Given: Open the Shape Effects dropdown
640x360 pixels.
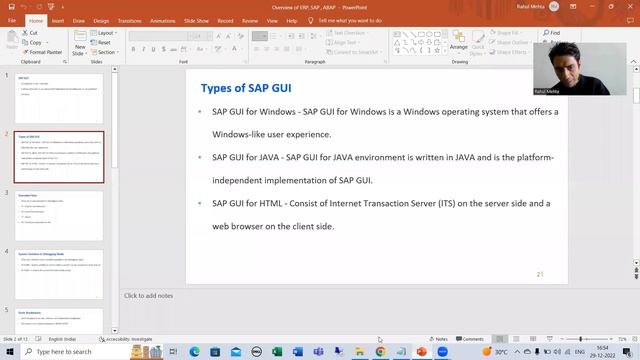Looking at the screenshot, I should coord(510,52).
